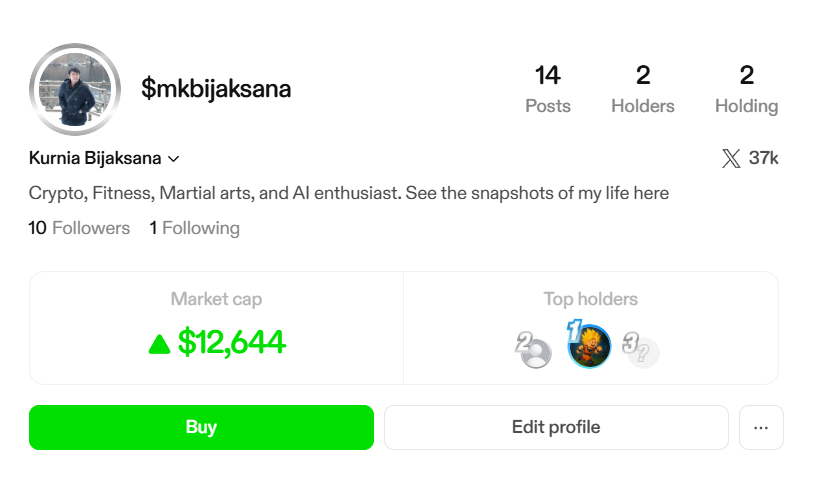Click the $12,644 market cap value
This screenshot has height=490, width=823.
click(x=231, y=343)
